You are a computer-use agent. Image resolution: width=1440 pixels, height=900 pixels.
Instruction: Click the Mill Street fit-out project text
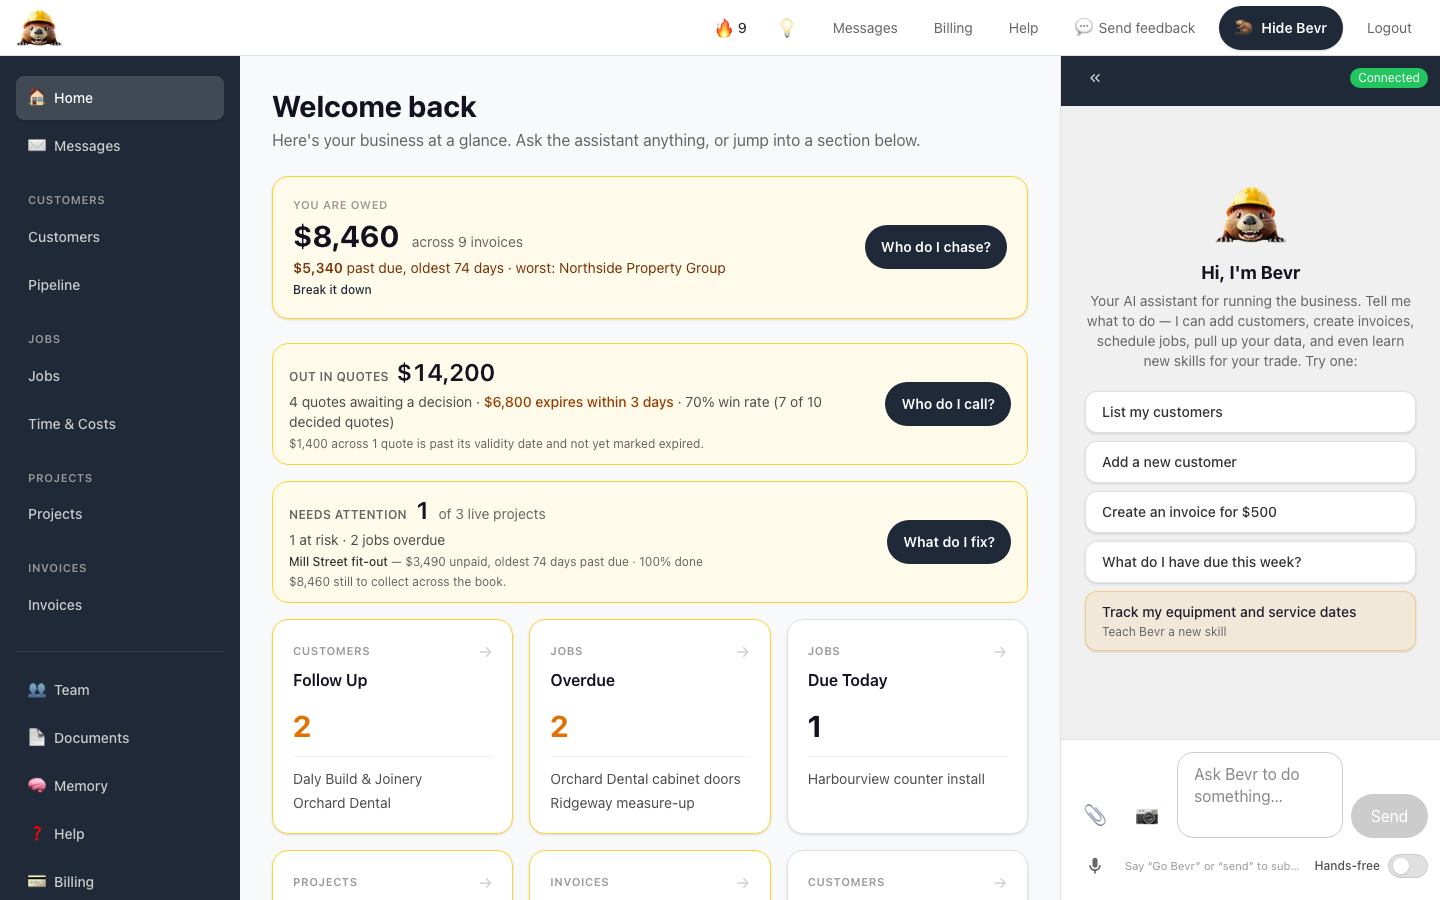pos(338,562)
